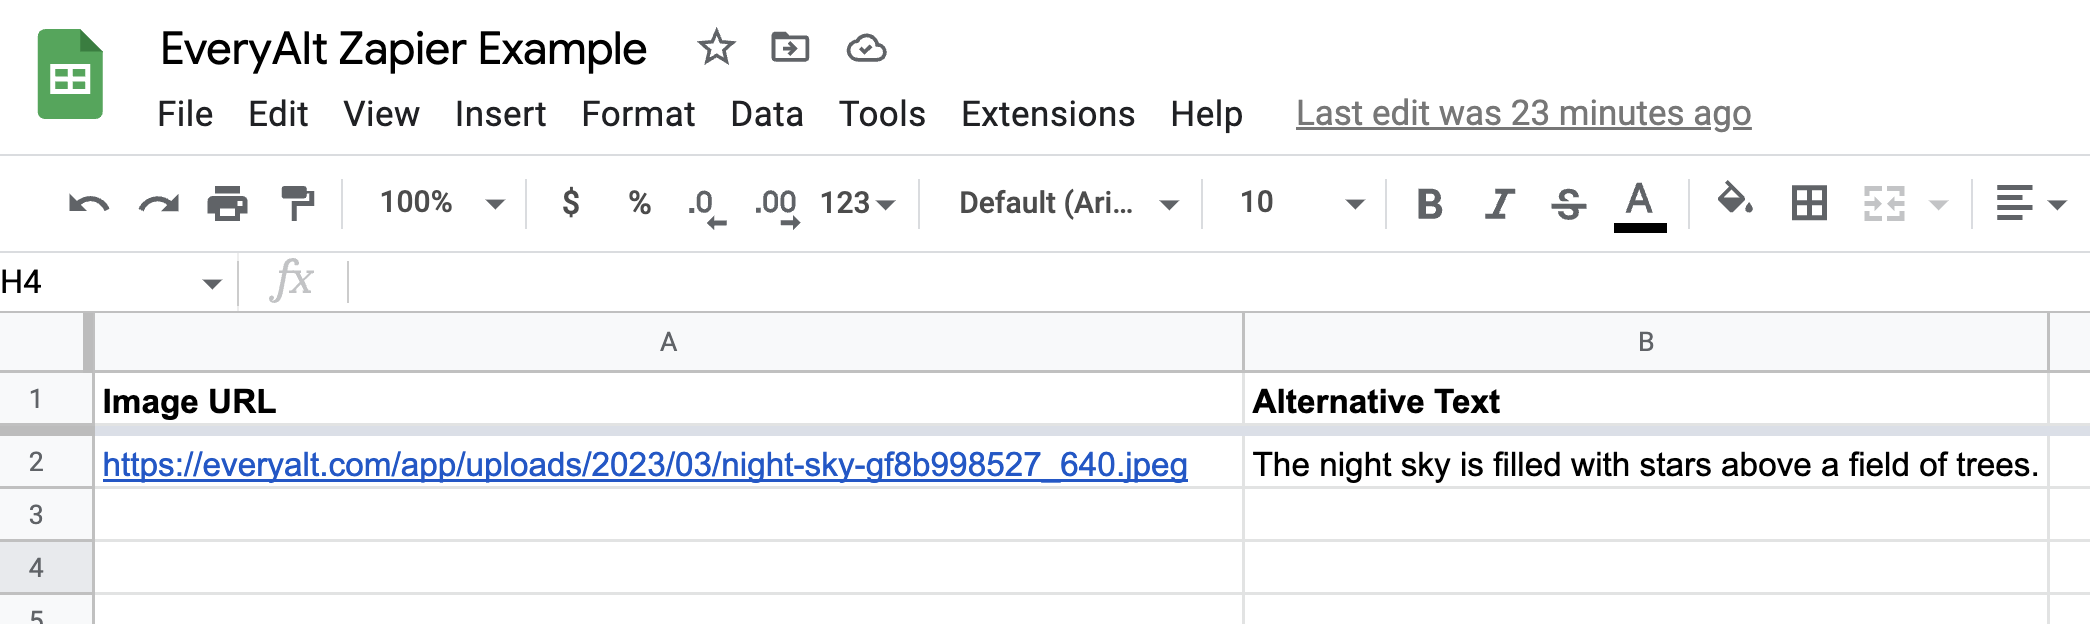Click the Redo arrow
Viewport: 2090px width, 624px height.
pos(158,204)
